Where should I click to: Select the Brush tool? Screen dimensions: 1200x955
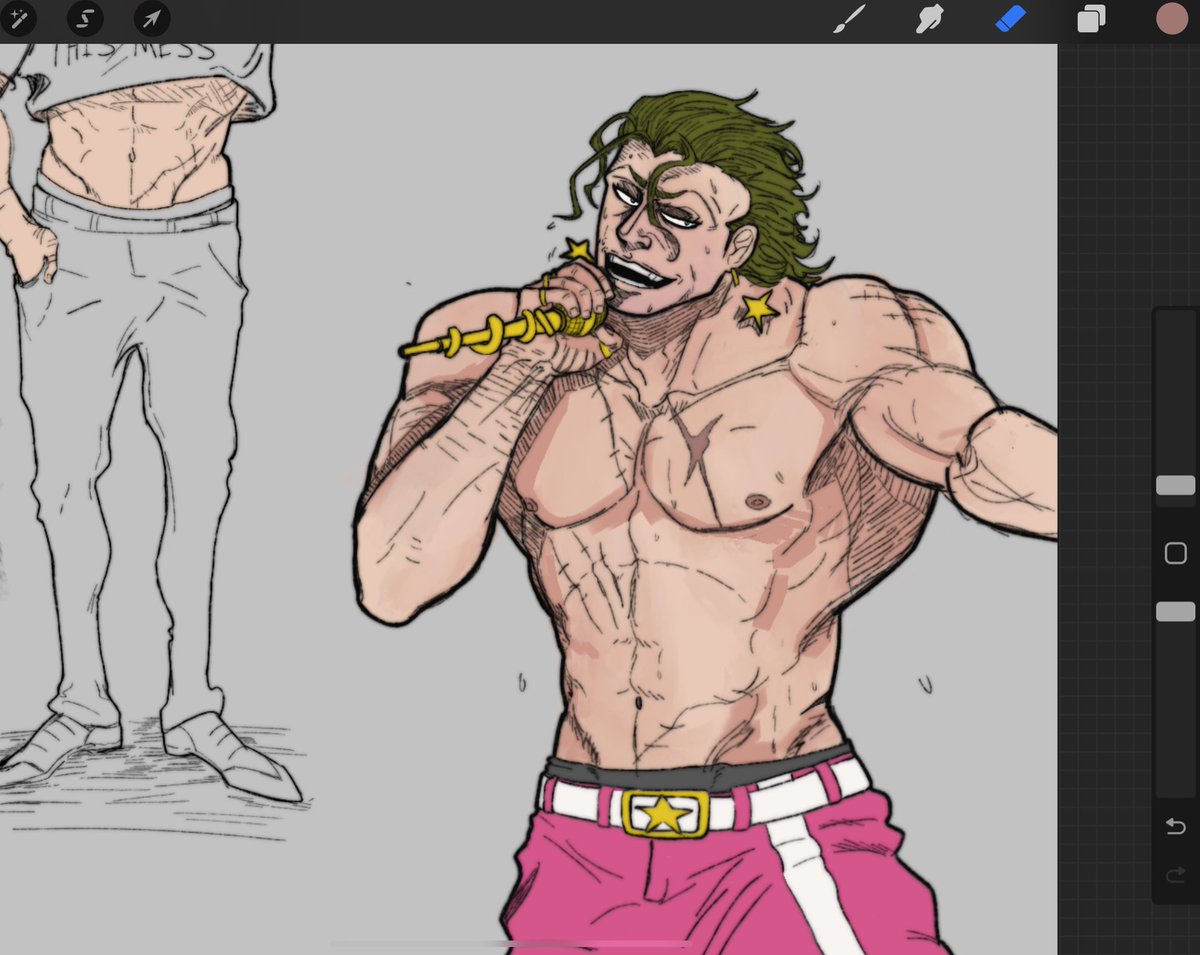848,19
